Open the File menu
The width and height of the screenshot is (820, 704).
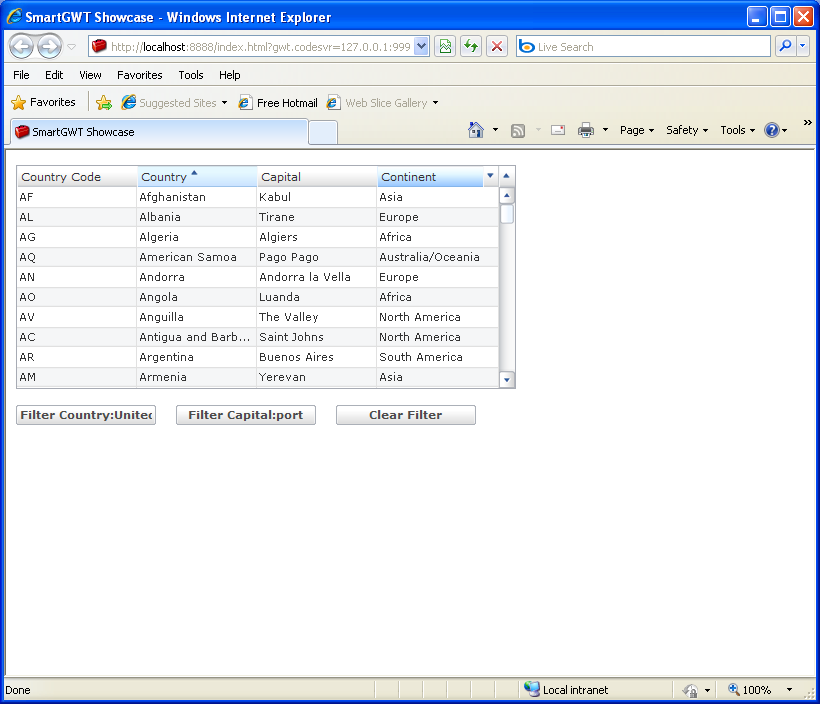[x=21, y=75]
